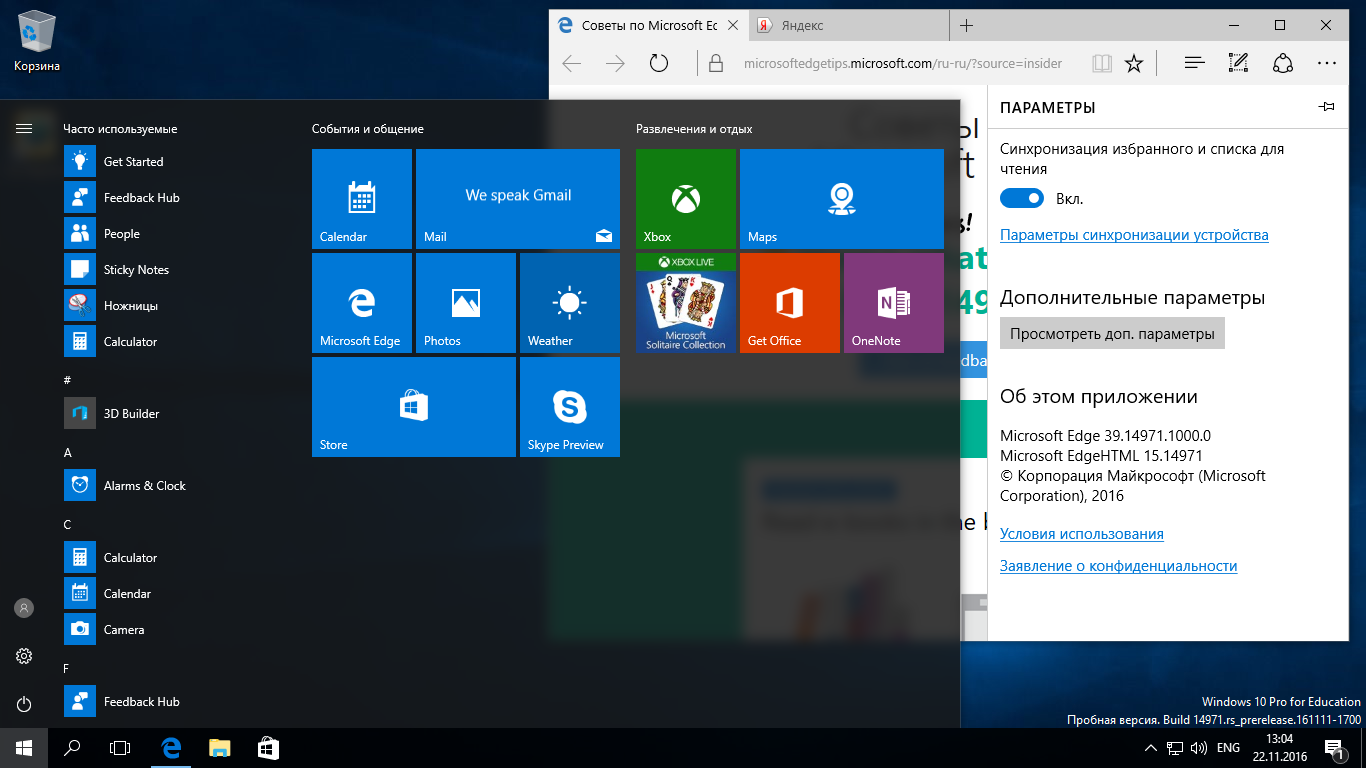Open Условия использования link

click(x=1082, y=534)
